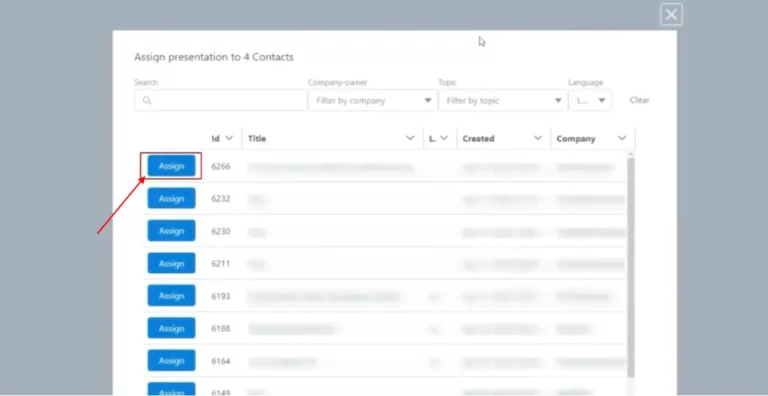Close the assign presentation dialog with X
This screenshot has width=768, height=396.
coord(671,15)
